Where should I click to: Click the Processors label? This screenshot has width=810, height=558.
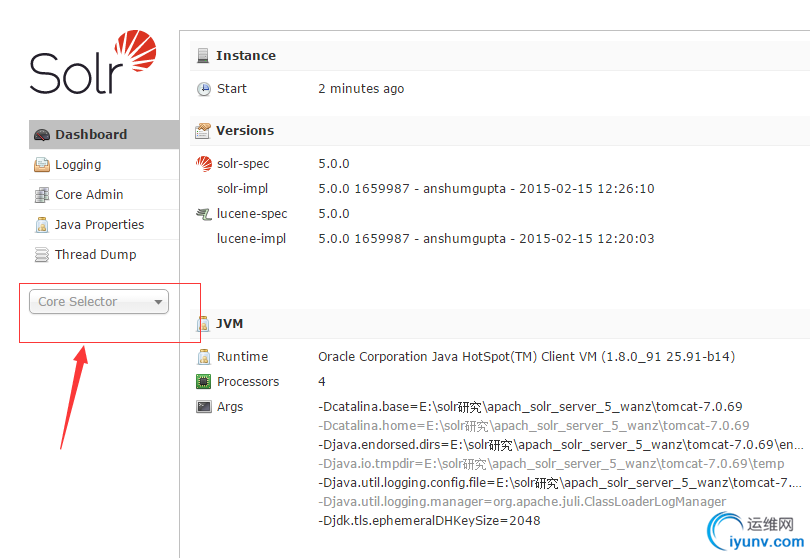coord(248,382)
